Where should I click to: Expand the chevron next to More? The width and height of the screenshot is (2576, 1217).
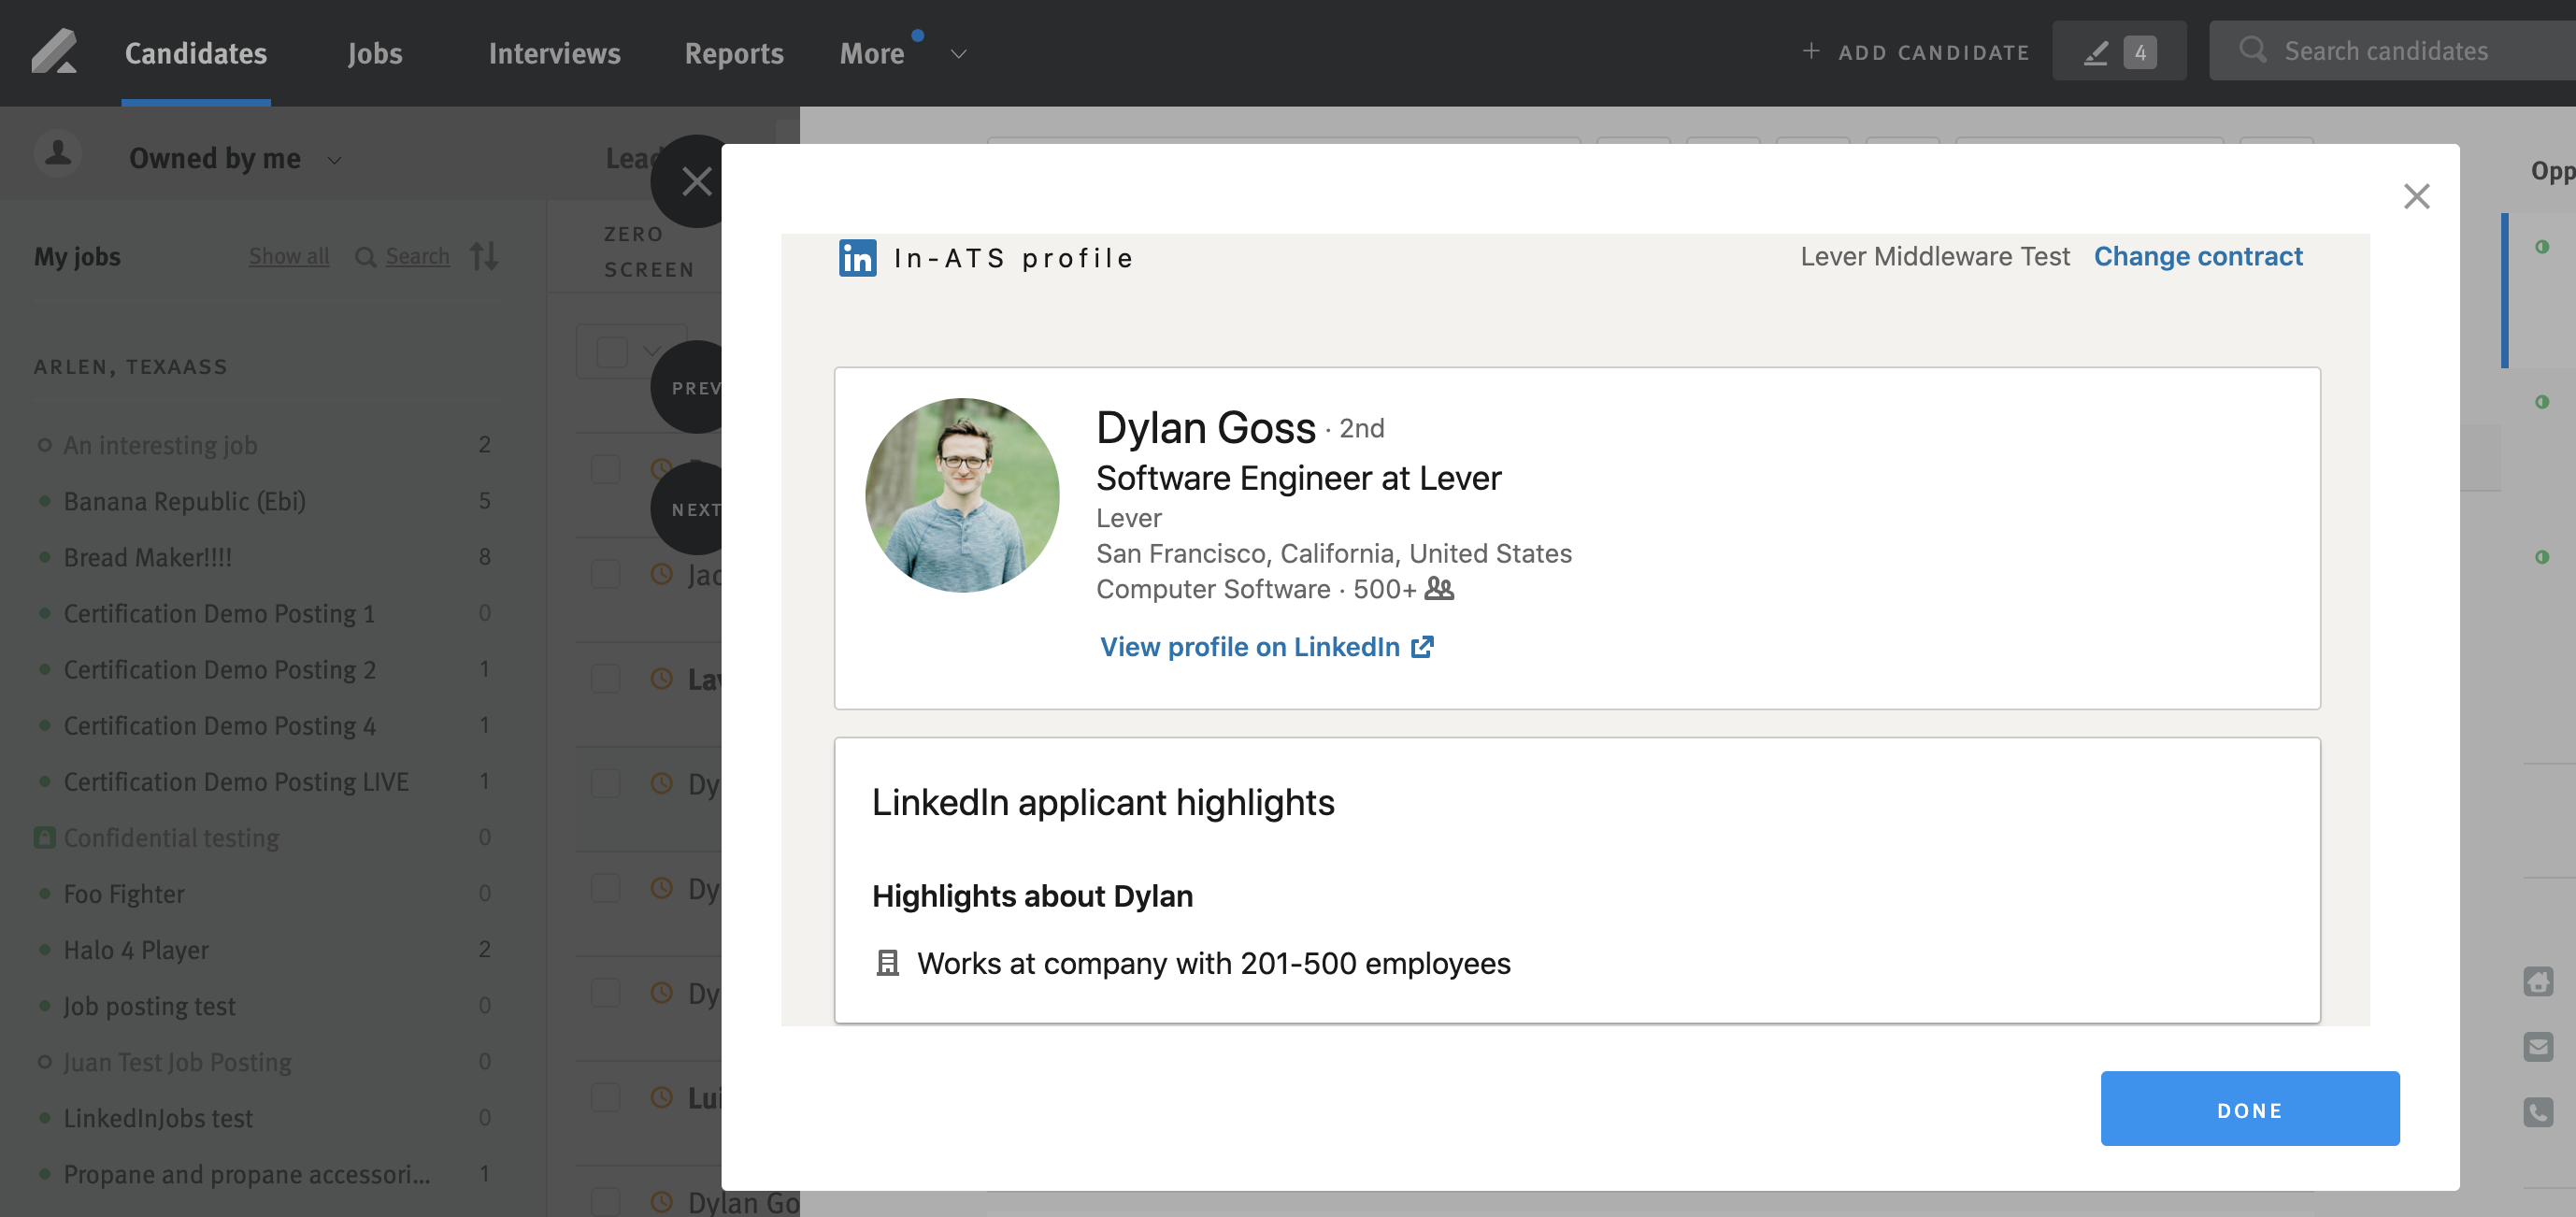coord(958,54)
